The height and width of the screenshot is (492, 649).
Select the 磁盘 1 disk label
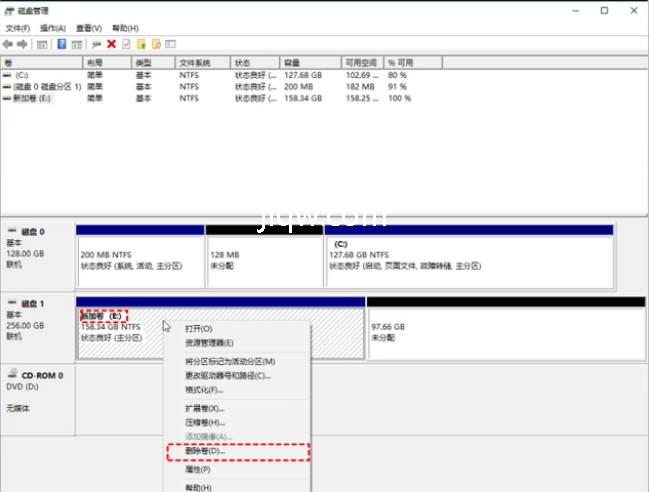pyautogui.click(x=32, y=302)
